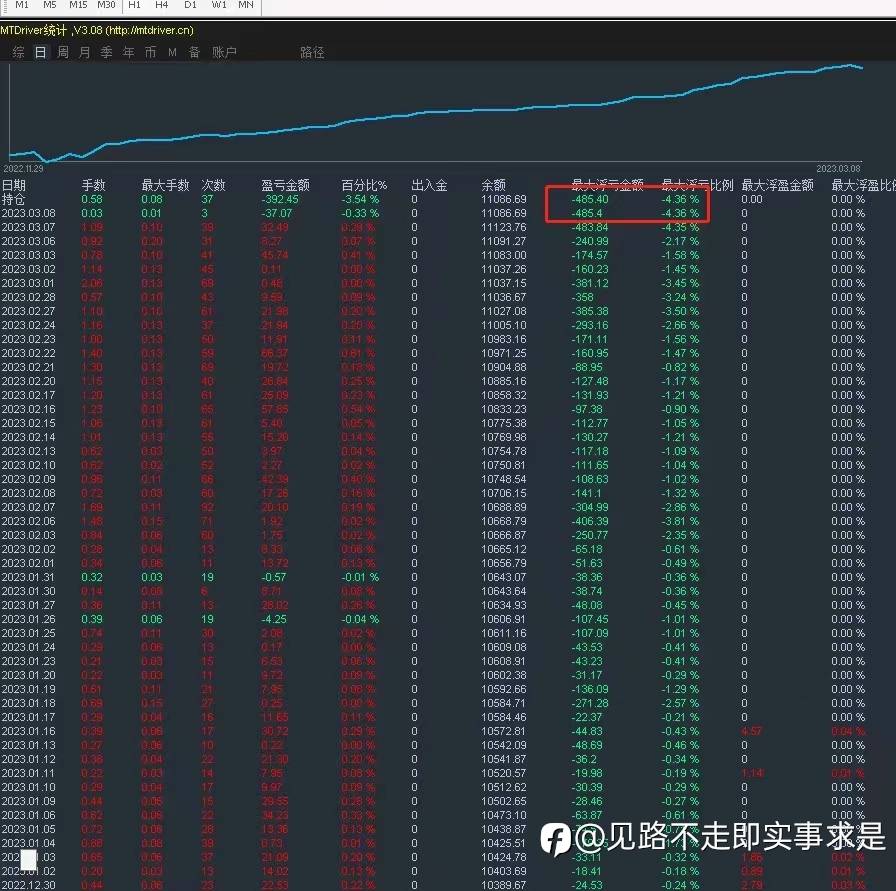Choose the H1 timeframe
896x891 pixels.
pyautogui.click(x=134, y=5)
